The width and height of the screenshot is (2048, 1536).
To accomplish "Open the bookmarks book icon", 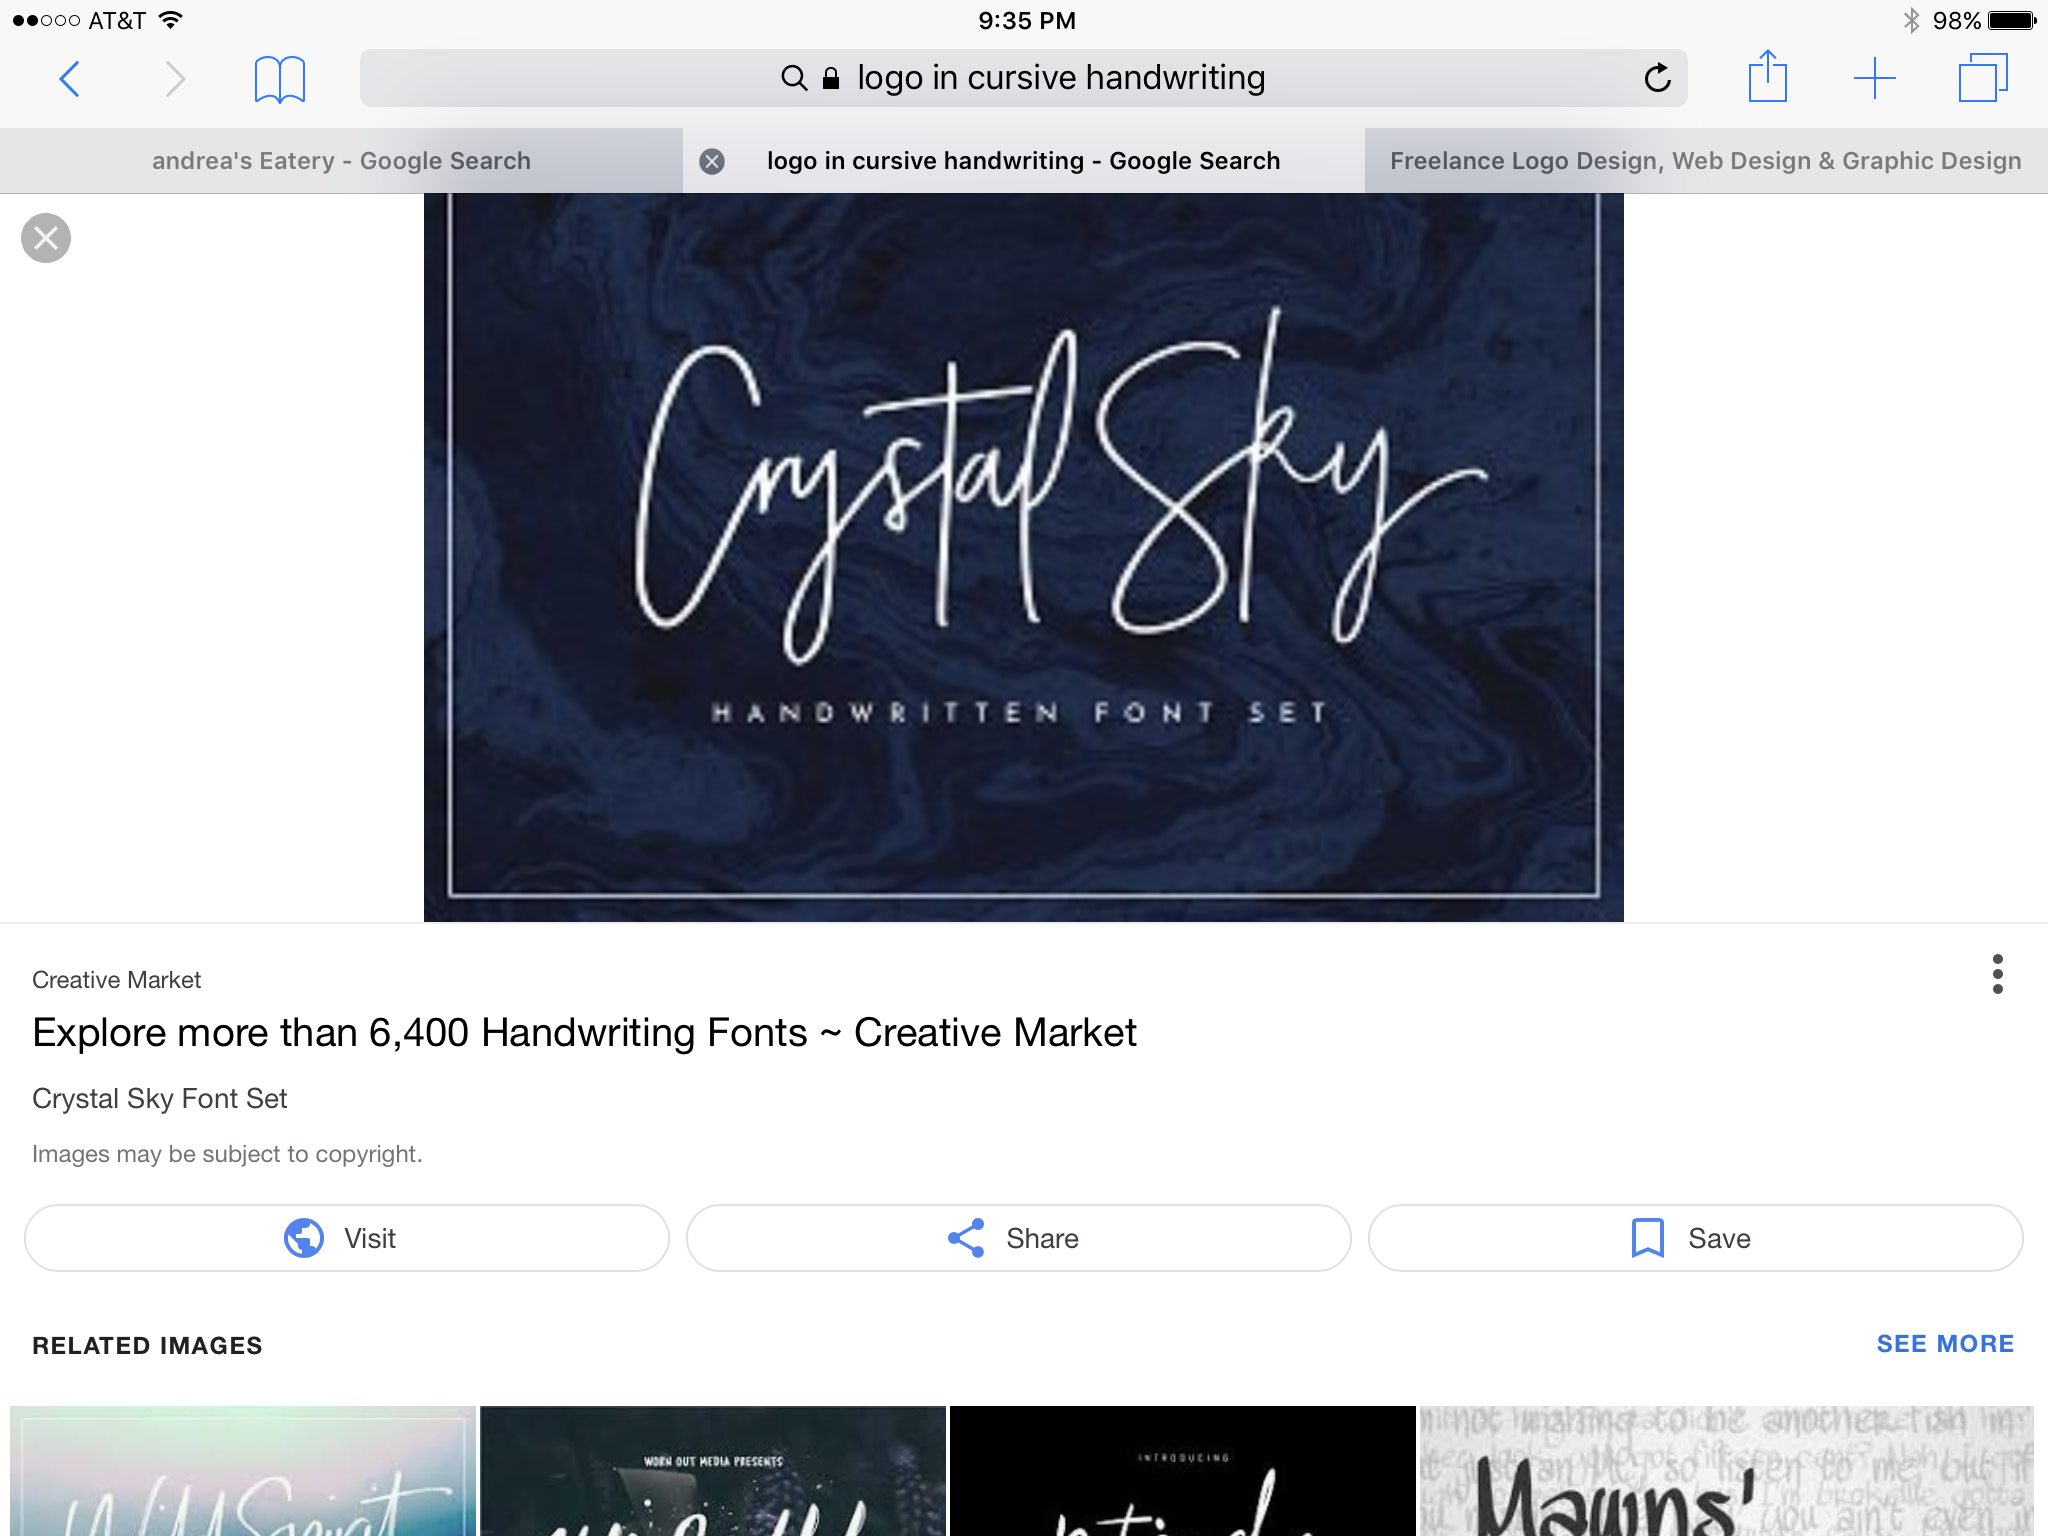I will tap(280, 78).
